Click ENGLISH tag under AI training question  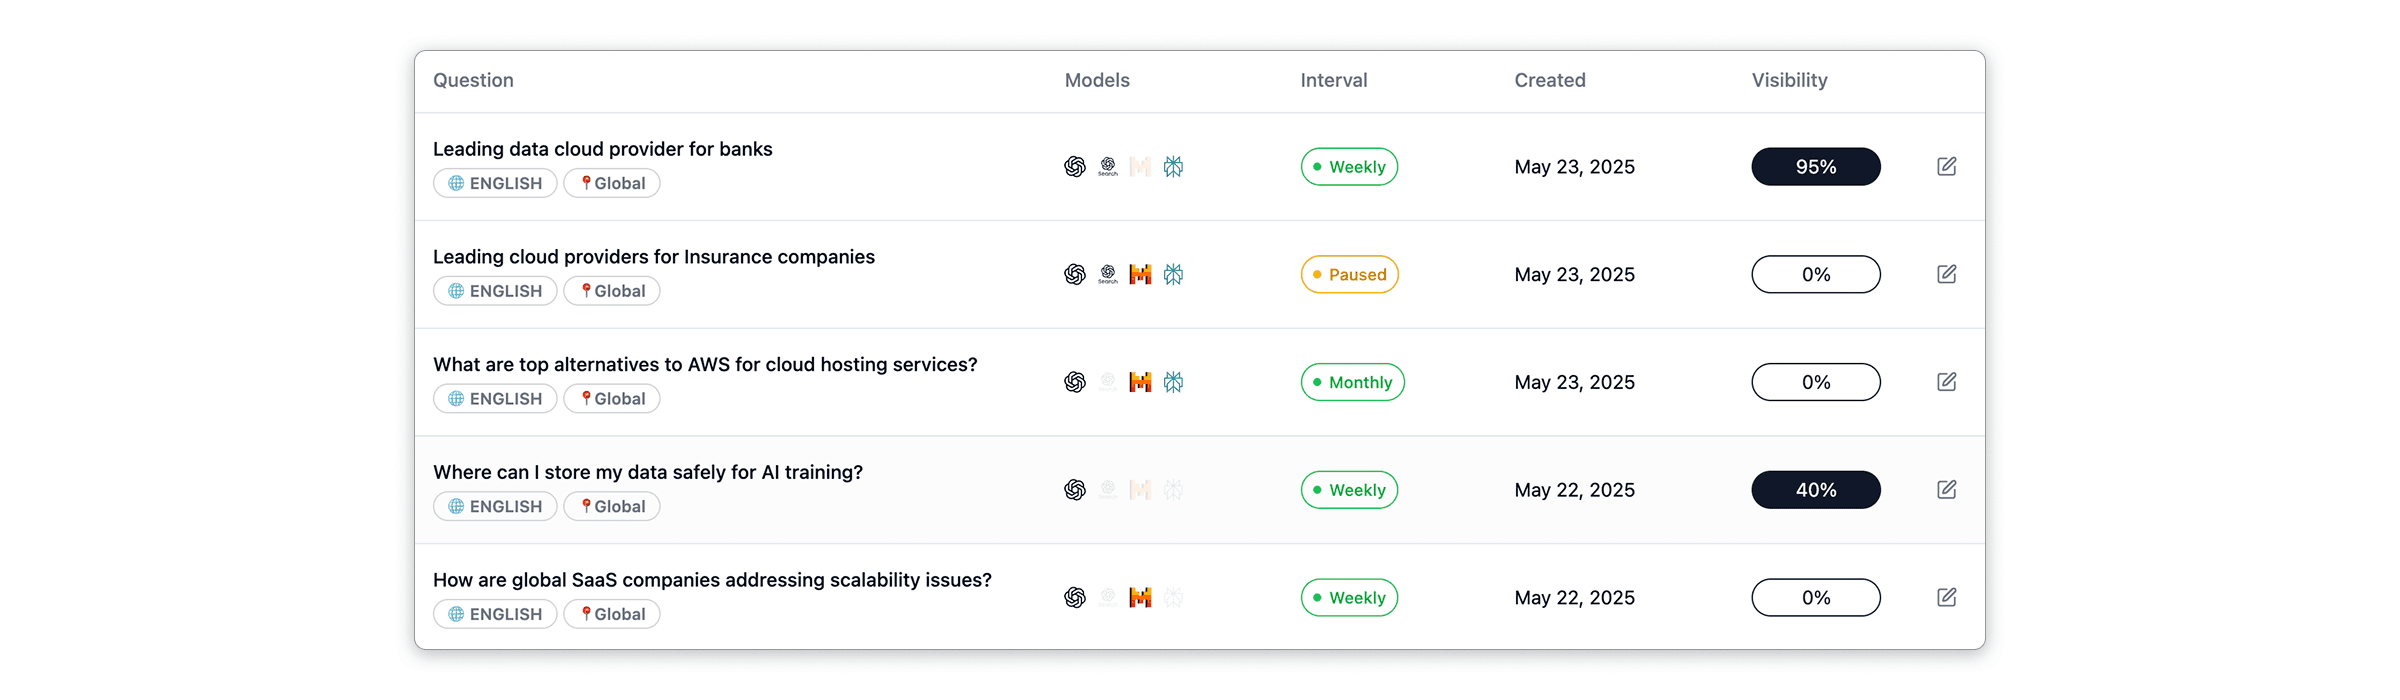point(495,506)
